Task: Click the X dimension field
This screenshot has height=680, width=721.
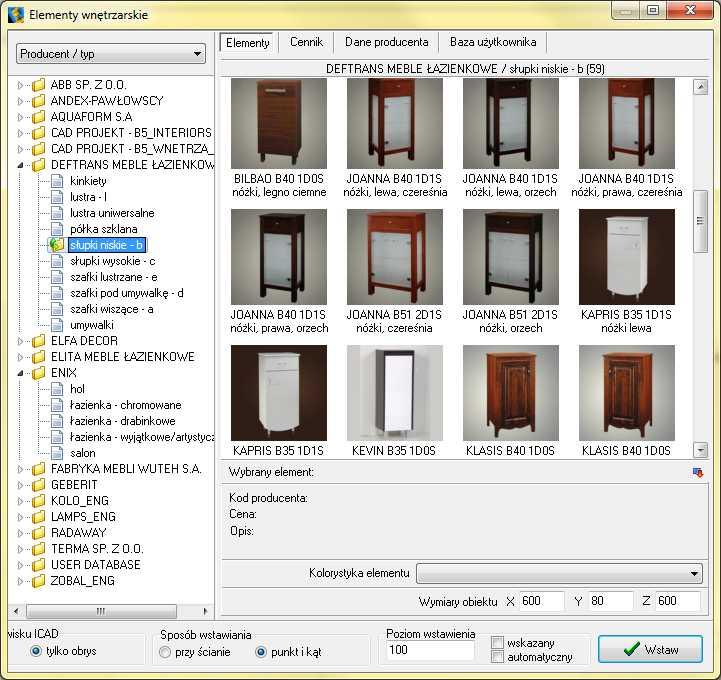Action: click(x=542, y=601)
